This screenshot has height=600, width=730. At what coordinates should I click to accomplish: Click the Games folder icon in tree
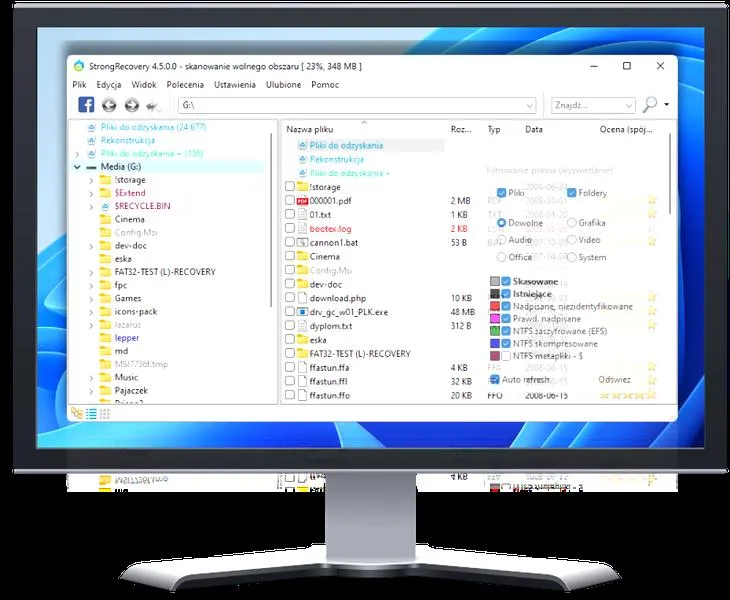pyautogui.click(x=105, y=298)
